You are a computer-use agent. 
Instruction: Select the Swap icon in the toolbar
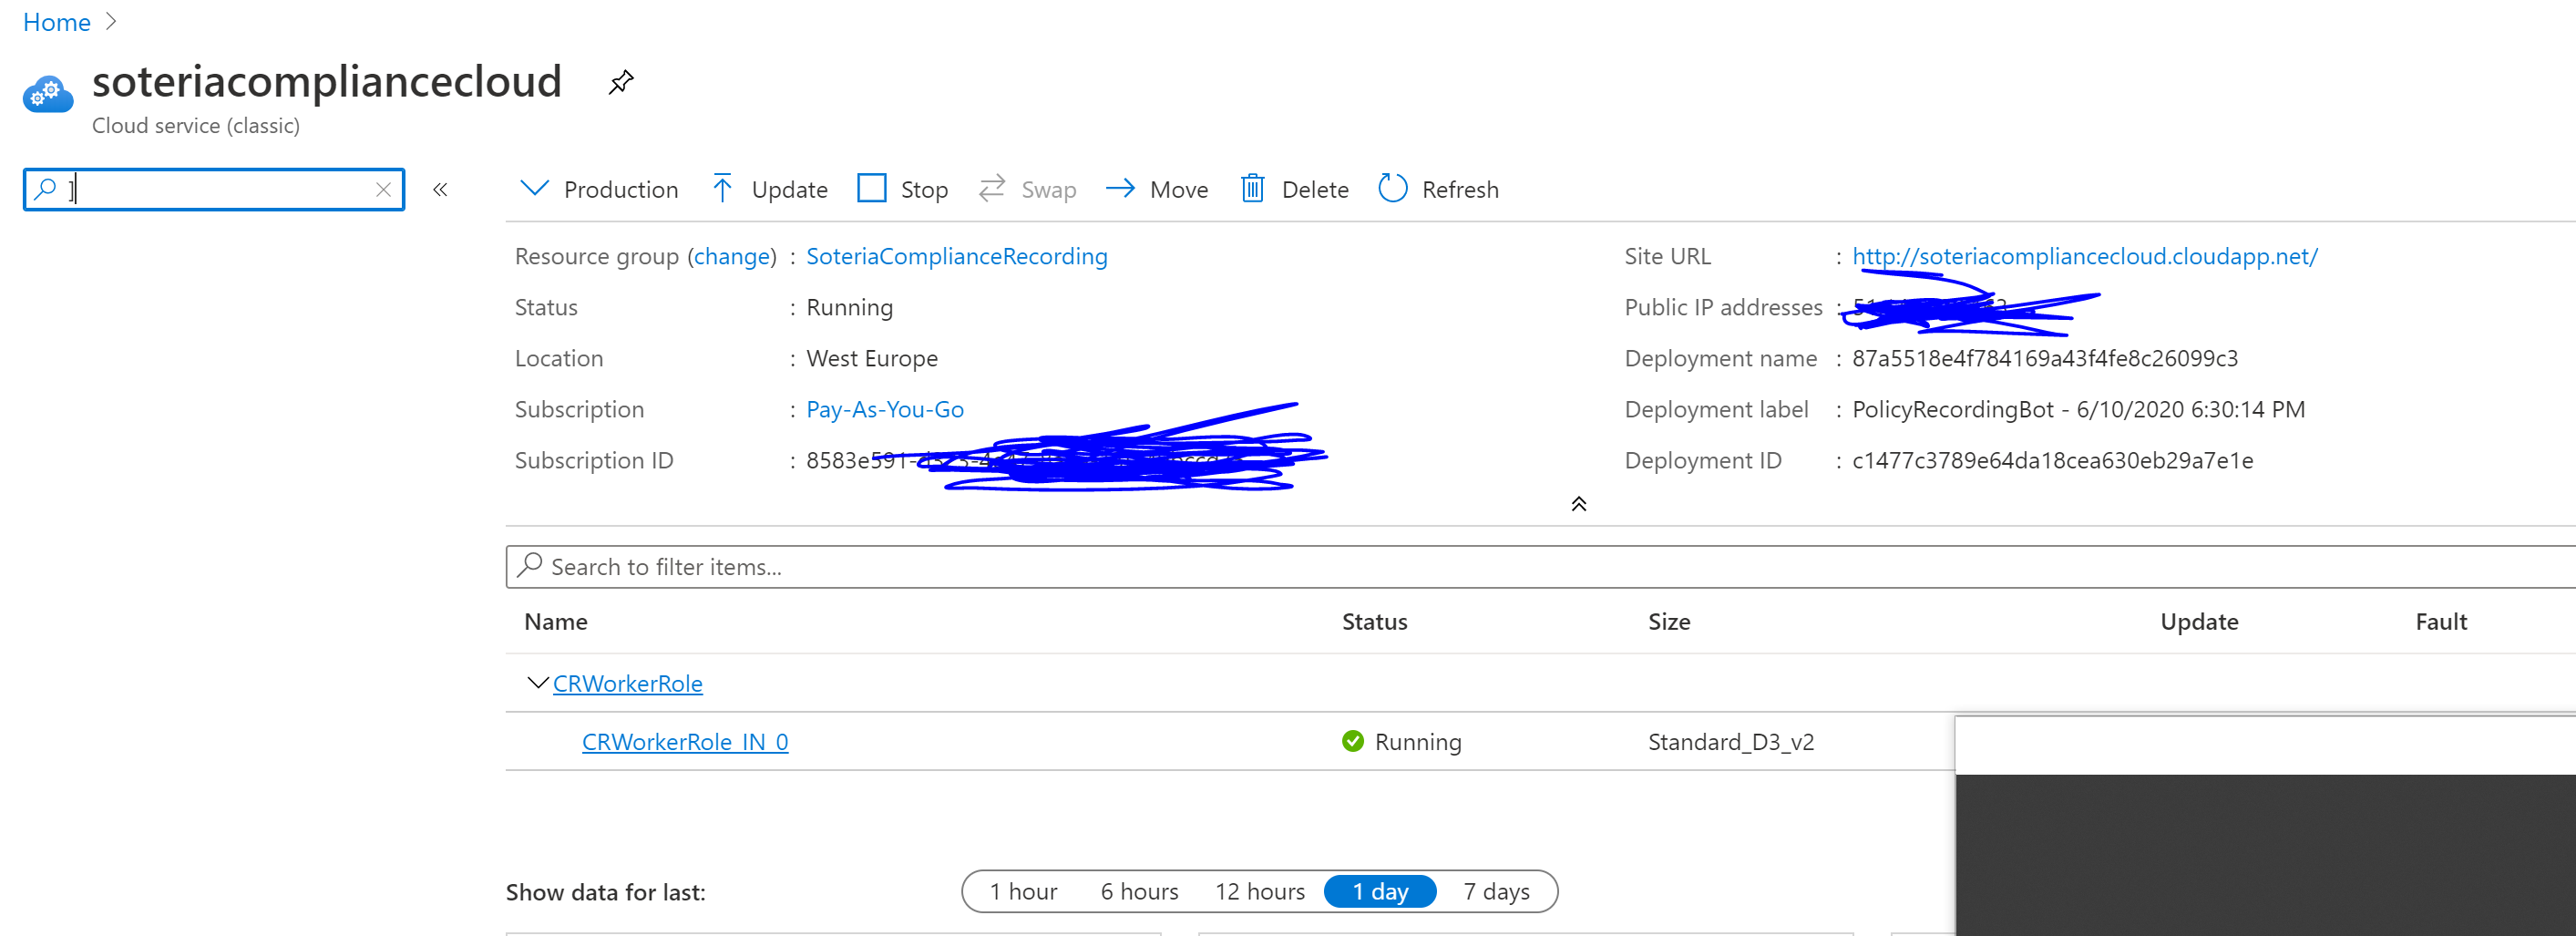coord(991,188)
